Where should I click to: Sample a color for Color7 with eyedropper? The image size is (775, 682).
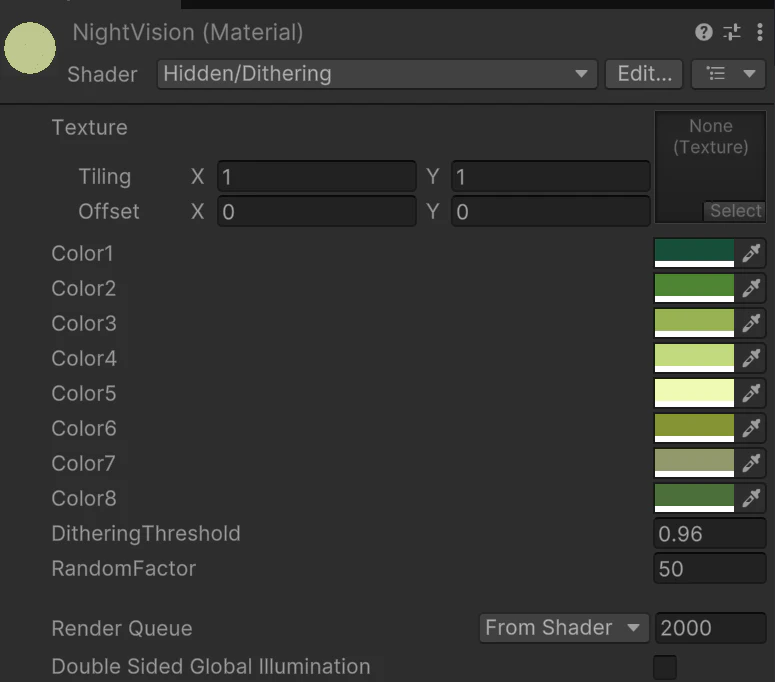tap(750, 463)
